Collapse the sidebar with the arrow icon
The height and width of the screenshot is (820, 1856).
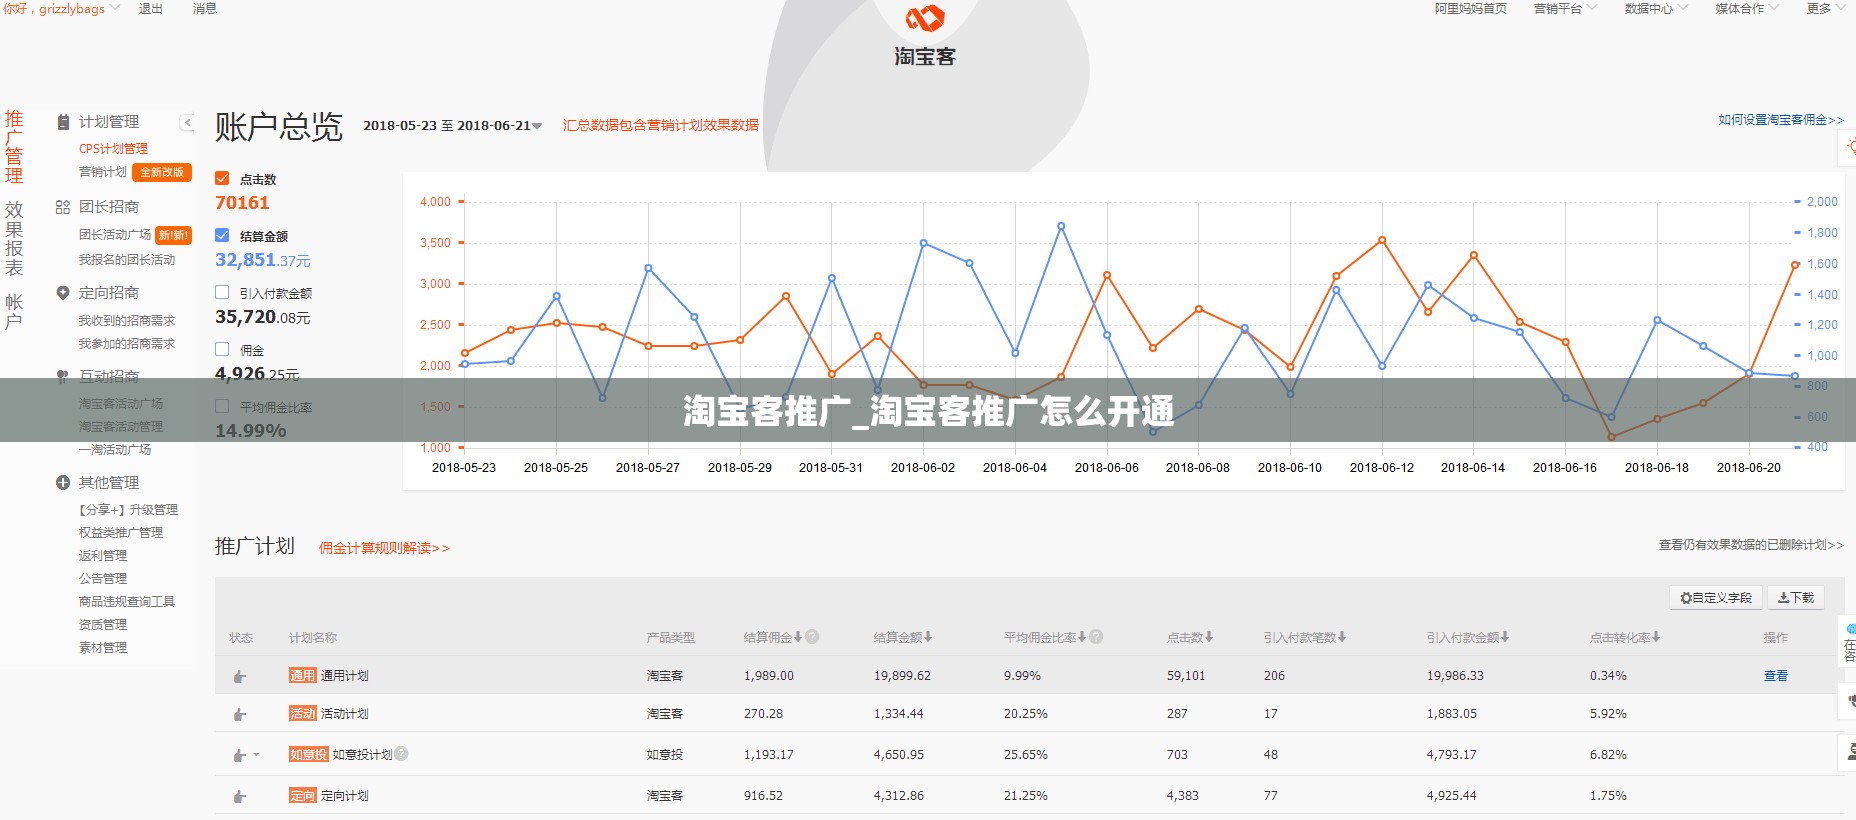click(x=187, y=123)
